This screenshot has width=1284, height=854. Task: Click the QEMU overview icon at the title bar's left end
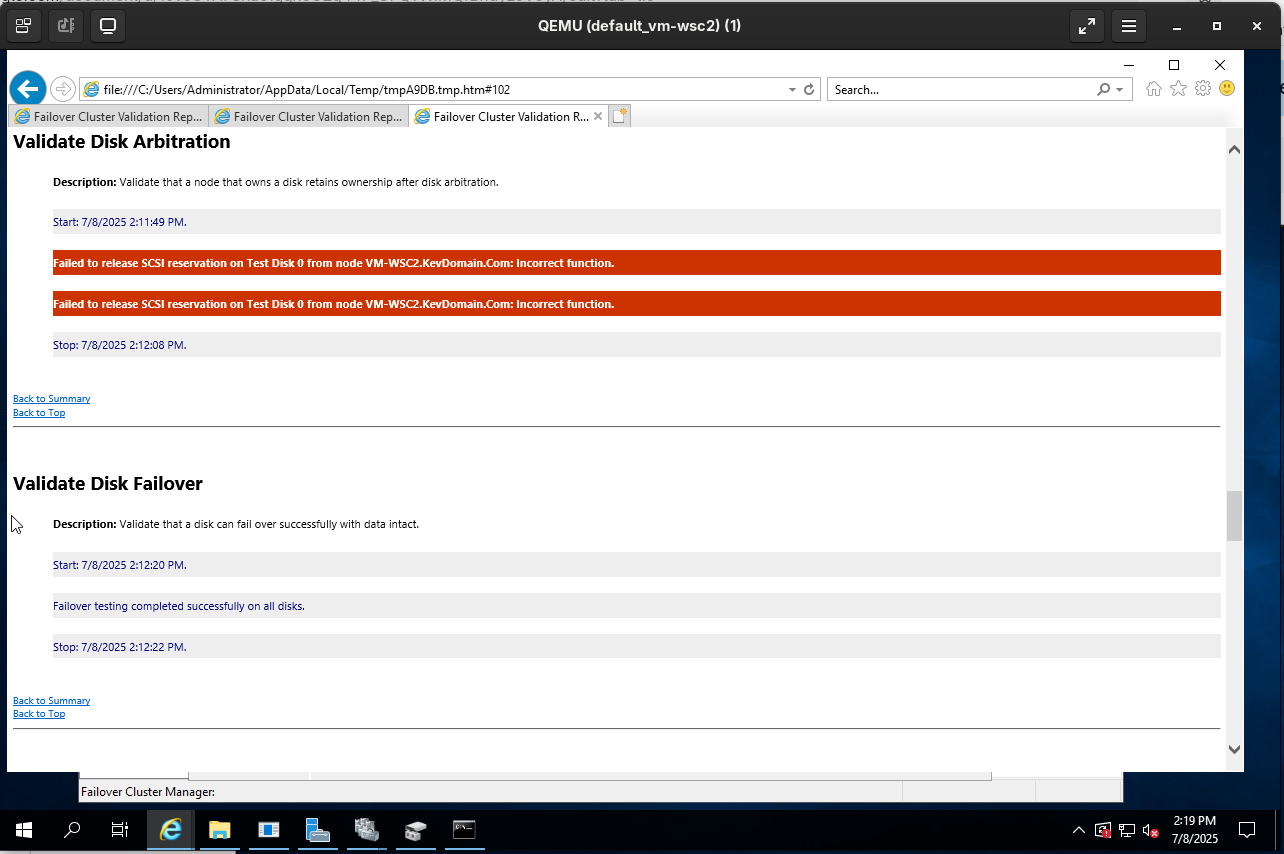(23, 26)
